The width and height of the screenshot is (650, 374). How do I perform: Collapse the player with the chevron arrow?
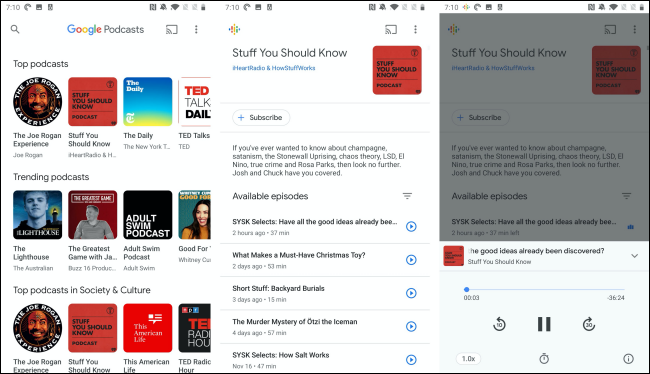634,256
